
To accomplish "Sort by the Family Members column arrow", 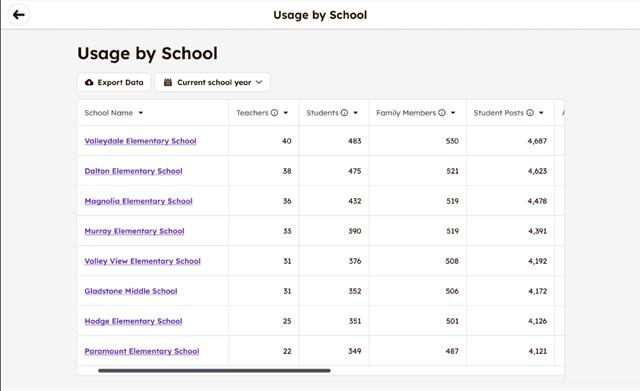I will (453, 113).
